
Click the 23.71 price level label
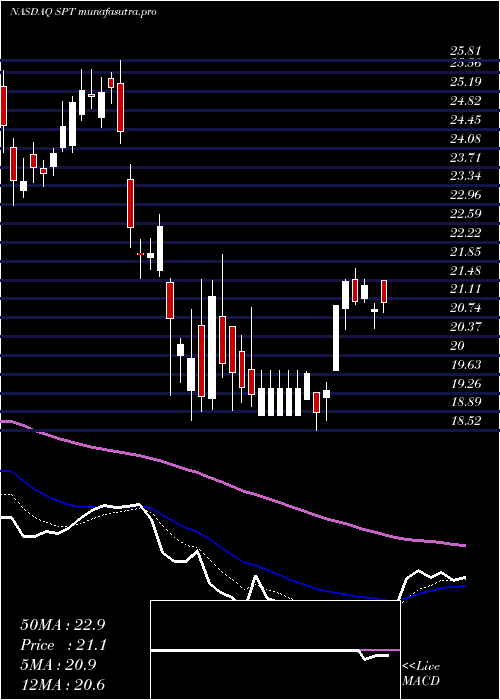click(x=465, y=157)
